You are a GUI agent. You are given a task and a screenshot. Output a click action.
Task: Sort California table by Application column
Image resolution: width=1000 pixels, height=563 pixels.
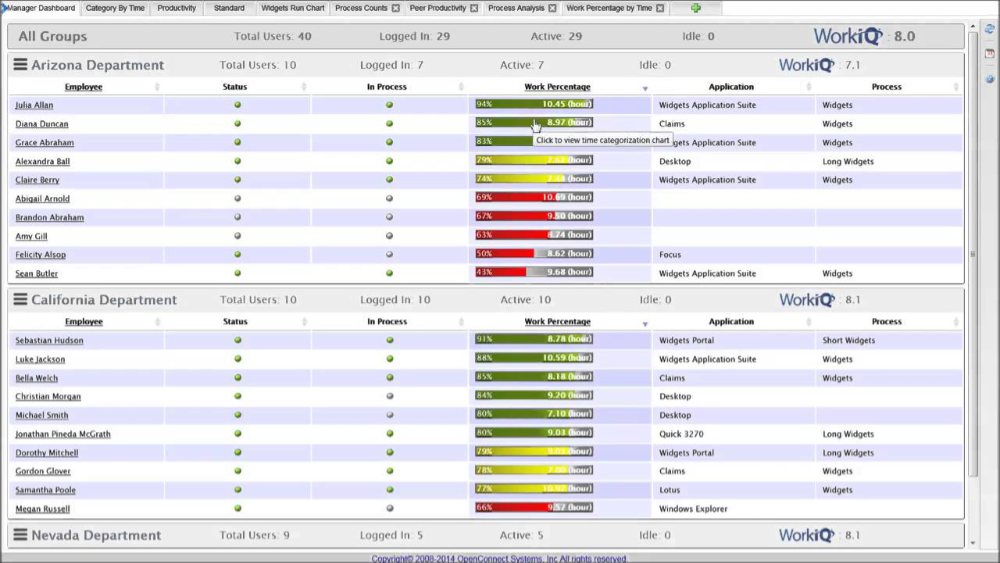[x=731, y=321]
